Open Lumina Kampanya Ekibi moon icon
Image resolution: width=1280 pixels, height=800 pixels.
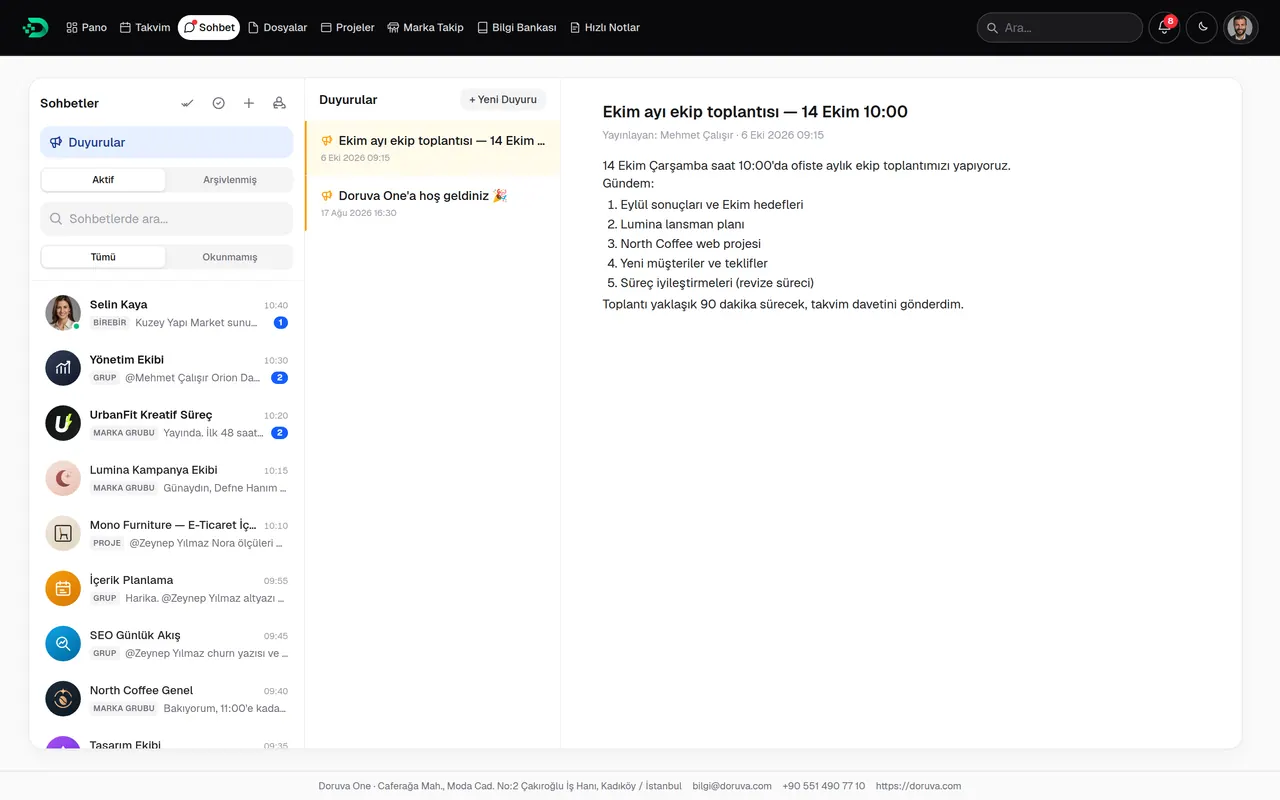pyautogui.click(x=63, y=478)
